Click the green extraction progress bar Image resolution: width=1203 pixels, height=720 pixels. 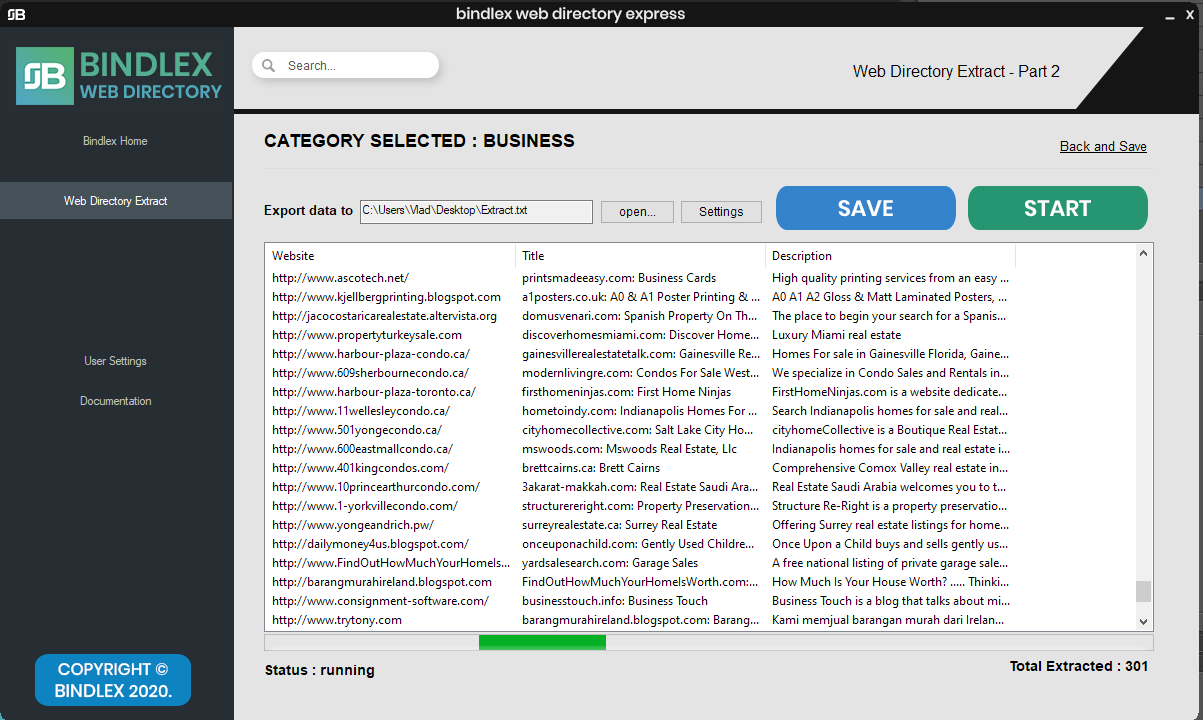(542, 642)
